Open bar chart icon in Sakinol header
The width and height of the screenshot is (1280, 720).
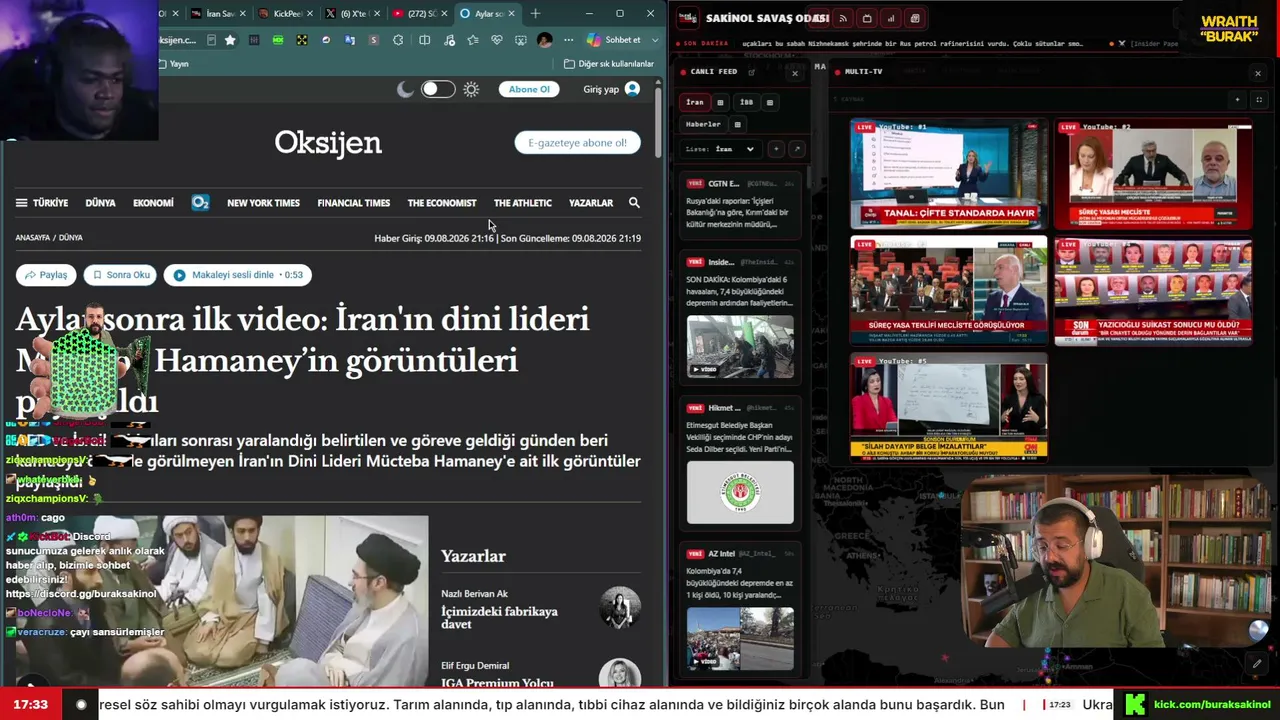[x=891, y=18]
